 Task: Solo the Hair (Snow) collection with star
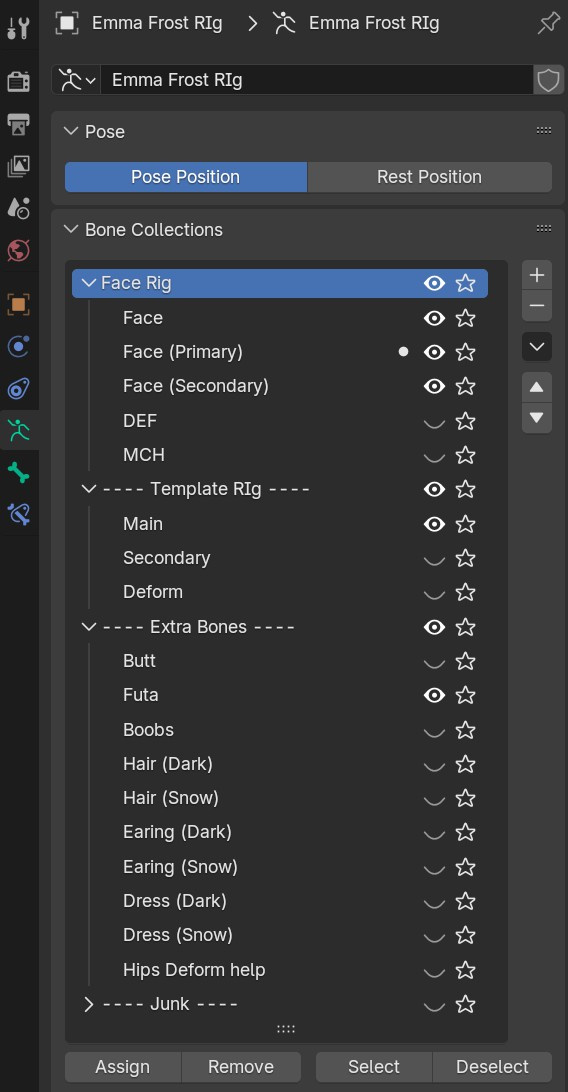pos(465,798)
